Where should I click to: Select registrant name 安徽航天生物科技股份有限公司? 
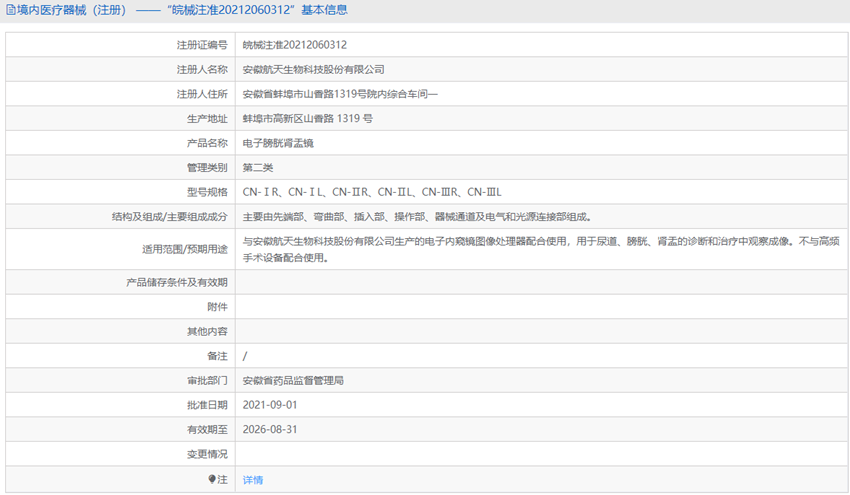[313, 69]
